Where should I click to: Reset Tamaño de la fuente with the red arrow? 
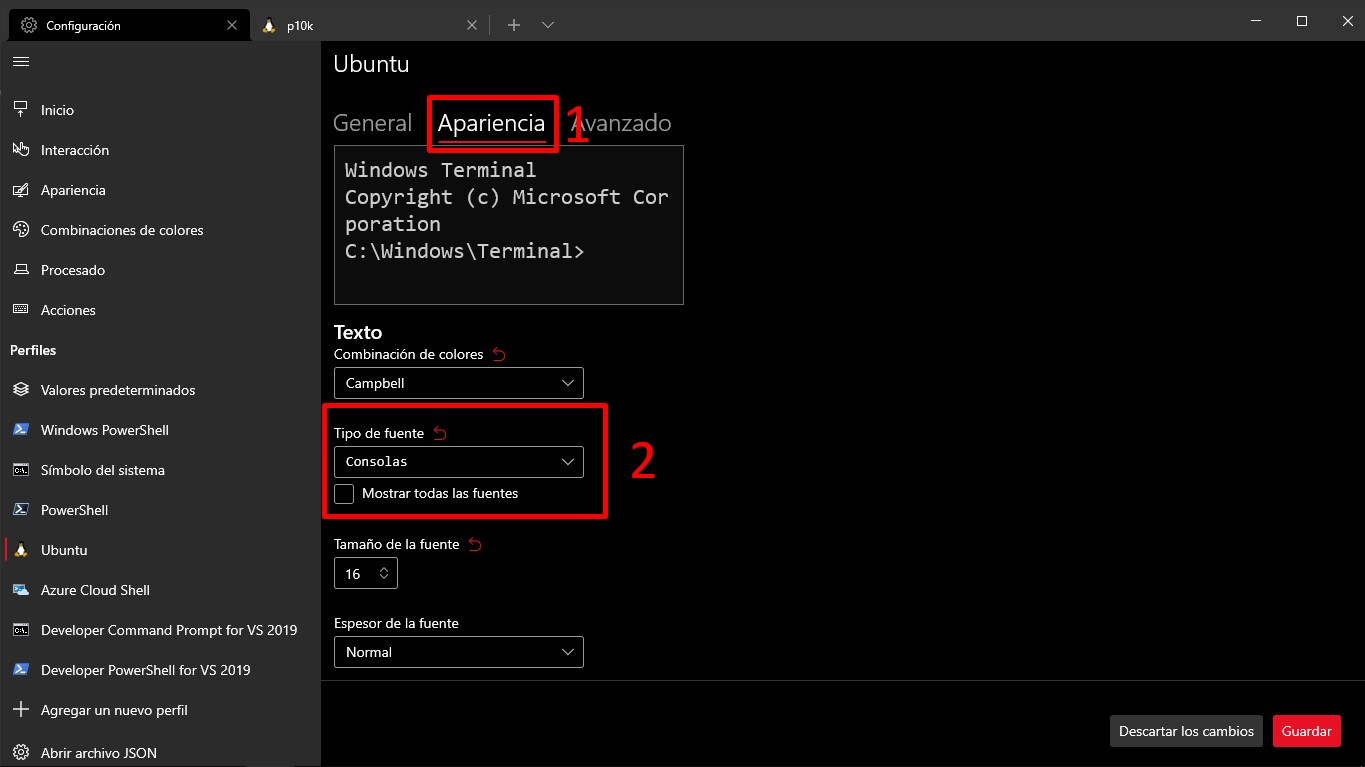pyautogui.click(x=475, y=544)
